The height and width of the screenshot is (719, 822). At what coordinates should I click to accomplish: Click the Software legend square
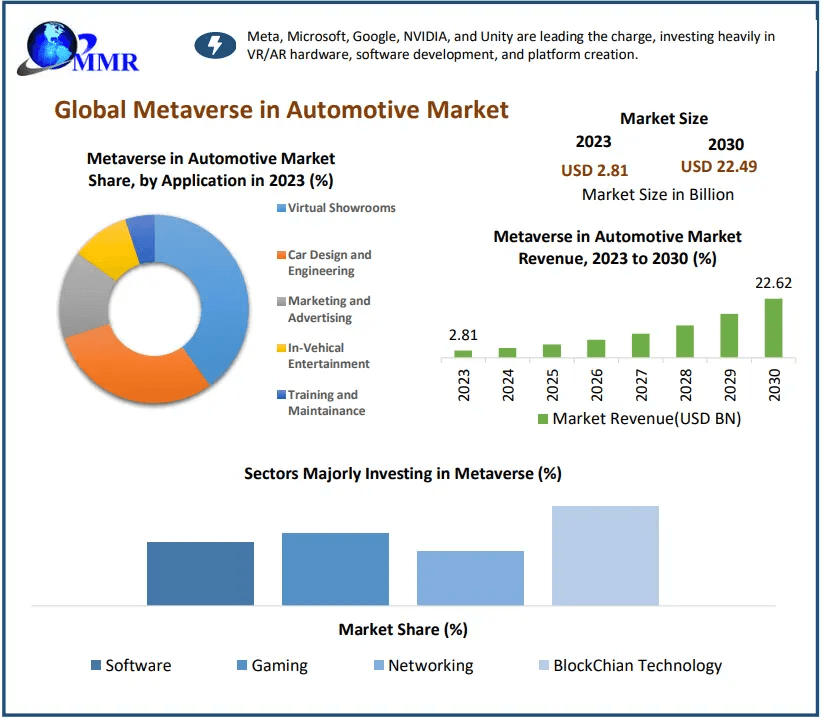(x=96, y=666)
